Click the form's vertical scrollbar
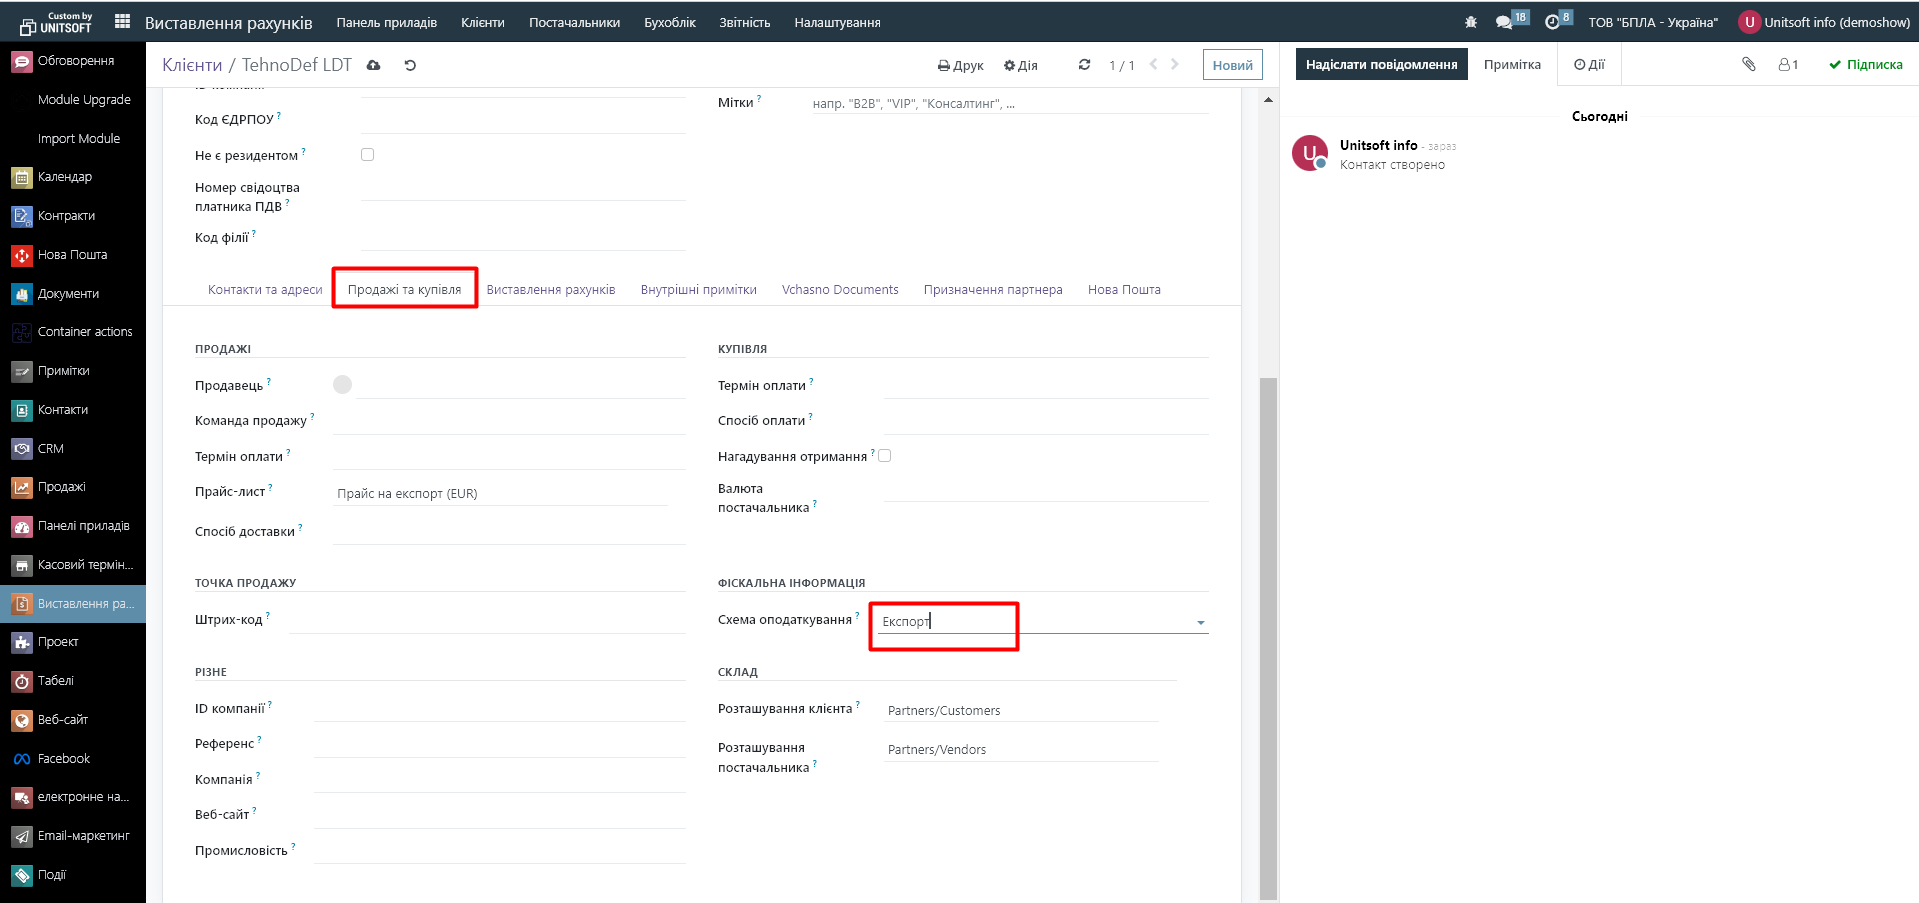 click(1268, 600)
